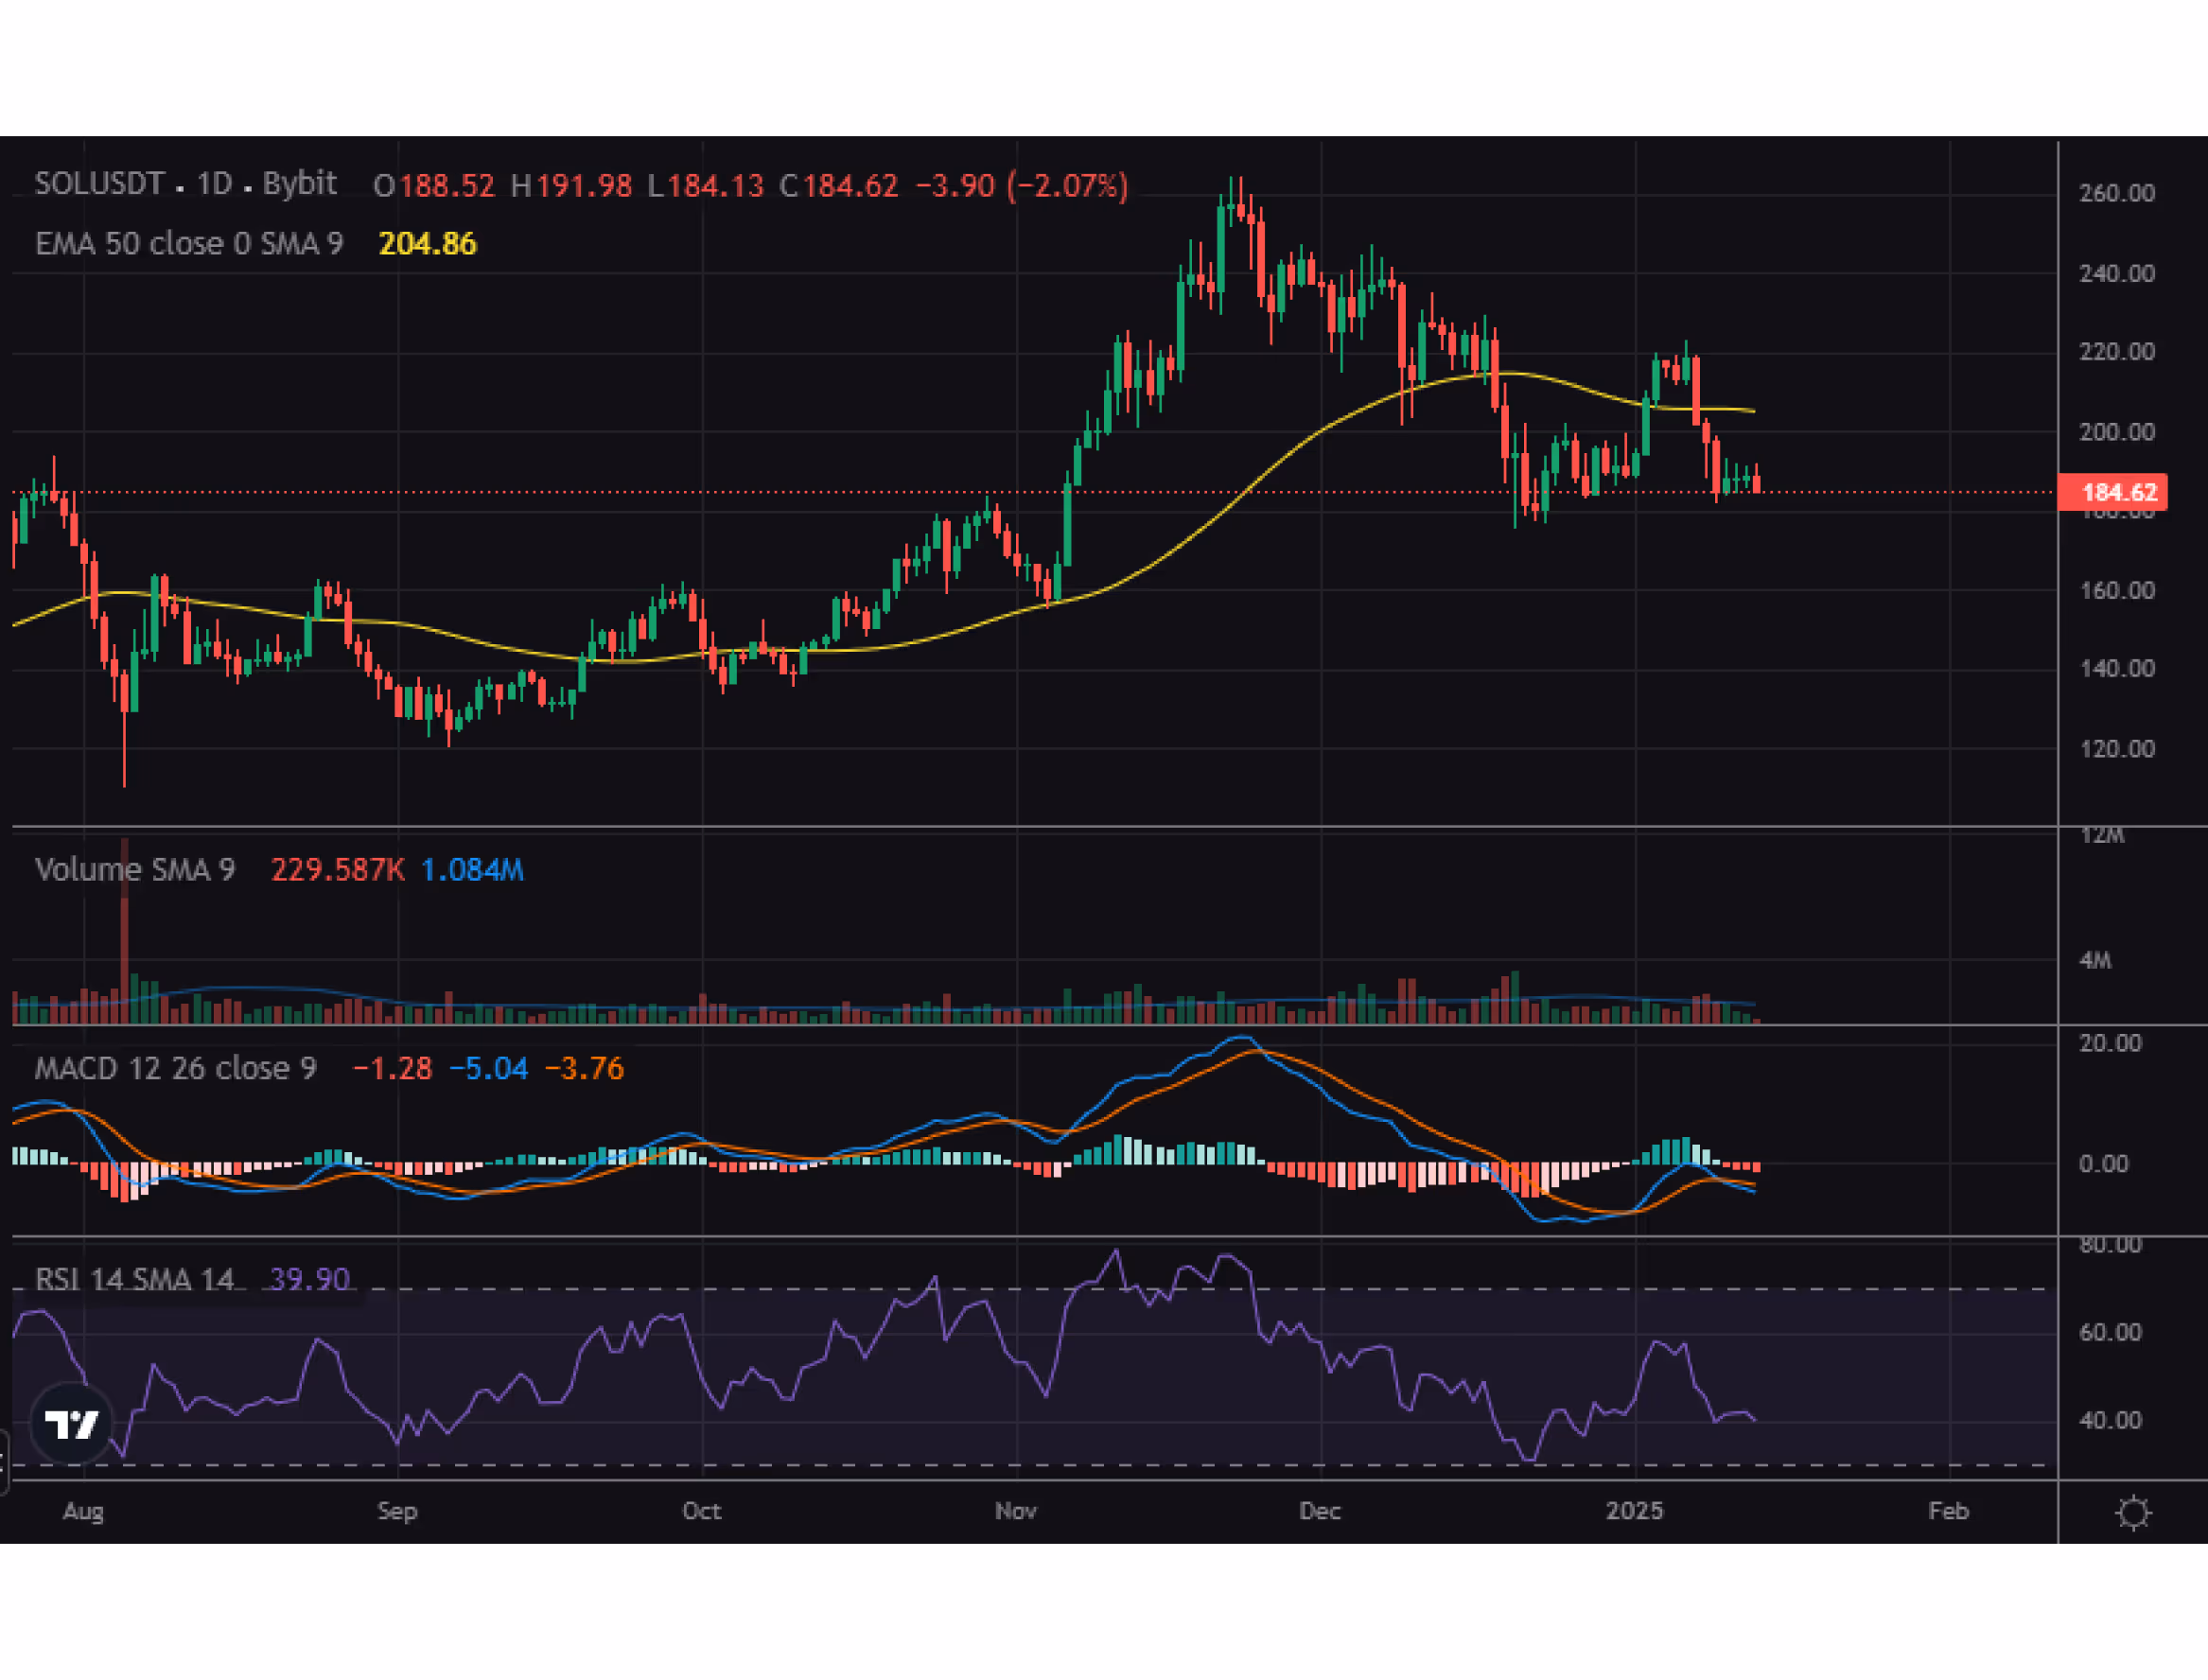Click the Bybit exchange label

point(299,184)
